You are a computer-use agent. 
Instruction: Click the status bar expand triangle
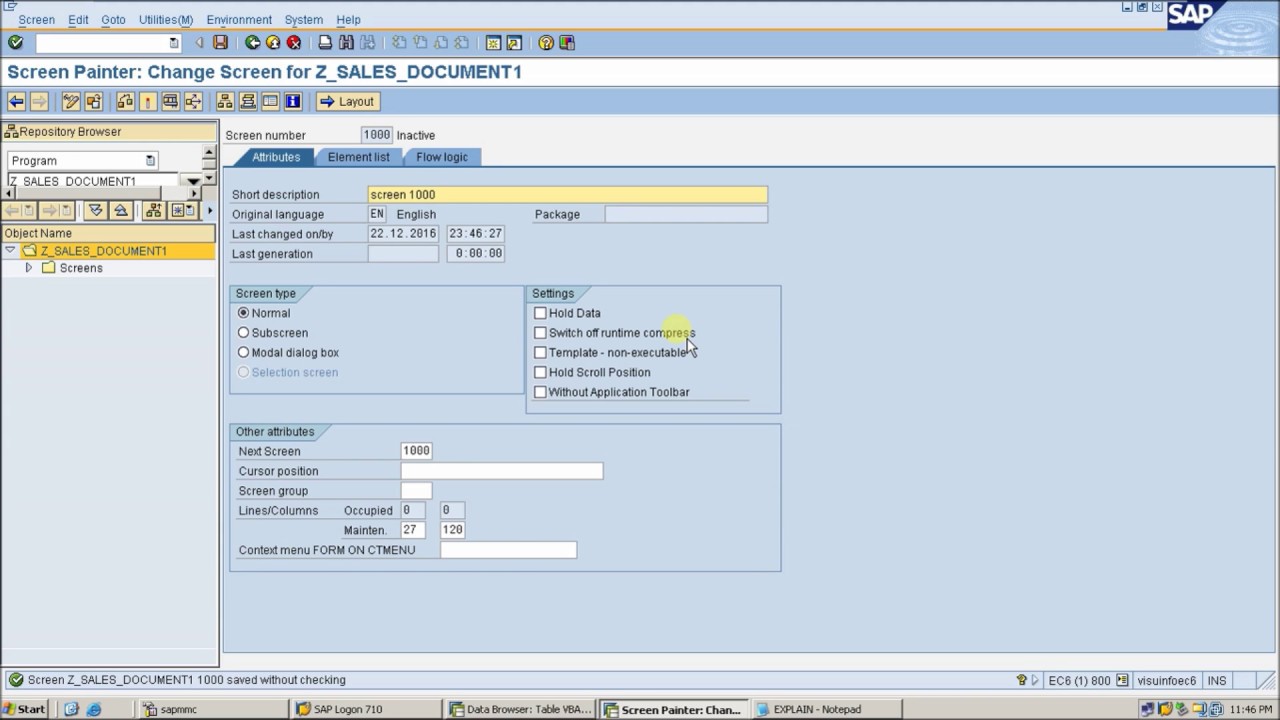[x=1035, y=680]
